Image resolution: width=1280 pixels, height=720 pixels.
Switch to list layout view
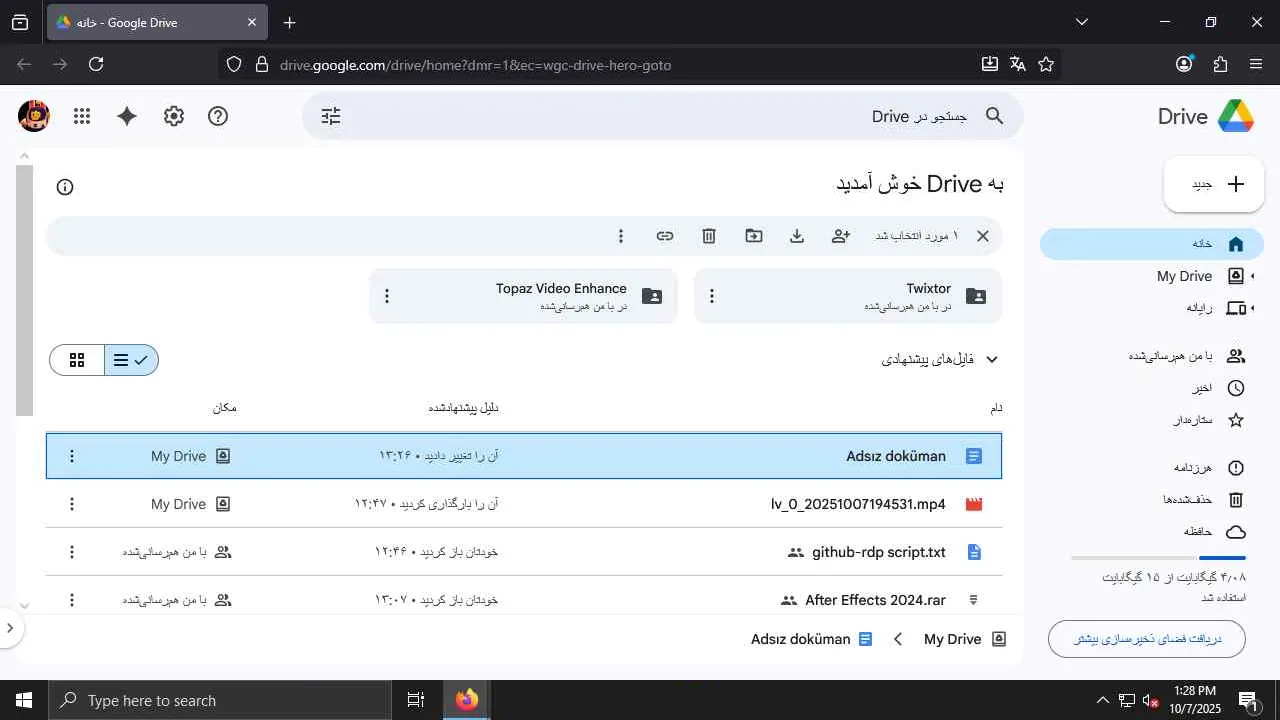[x=131, y=360]
